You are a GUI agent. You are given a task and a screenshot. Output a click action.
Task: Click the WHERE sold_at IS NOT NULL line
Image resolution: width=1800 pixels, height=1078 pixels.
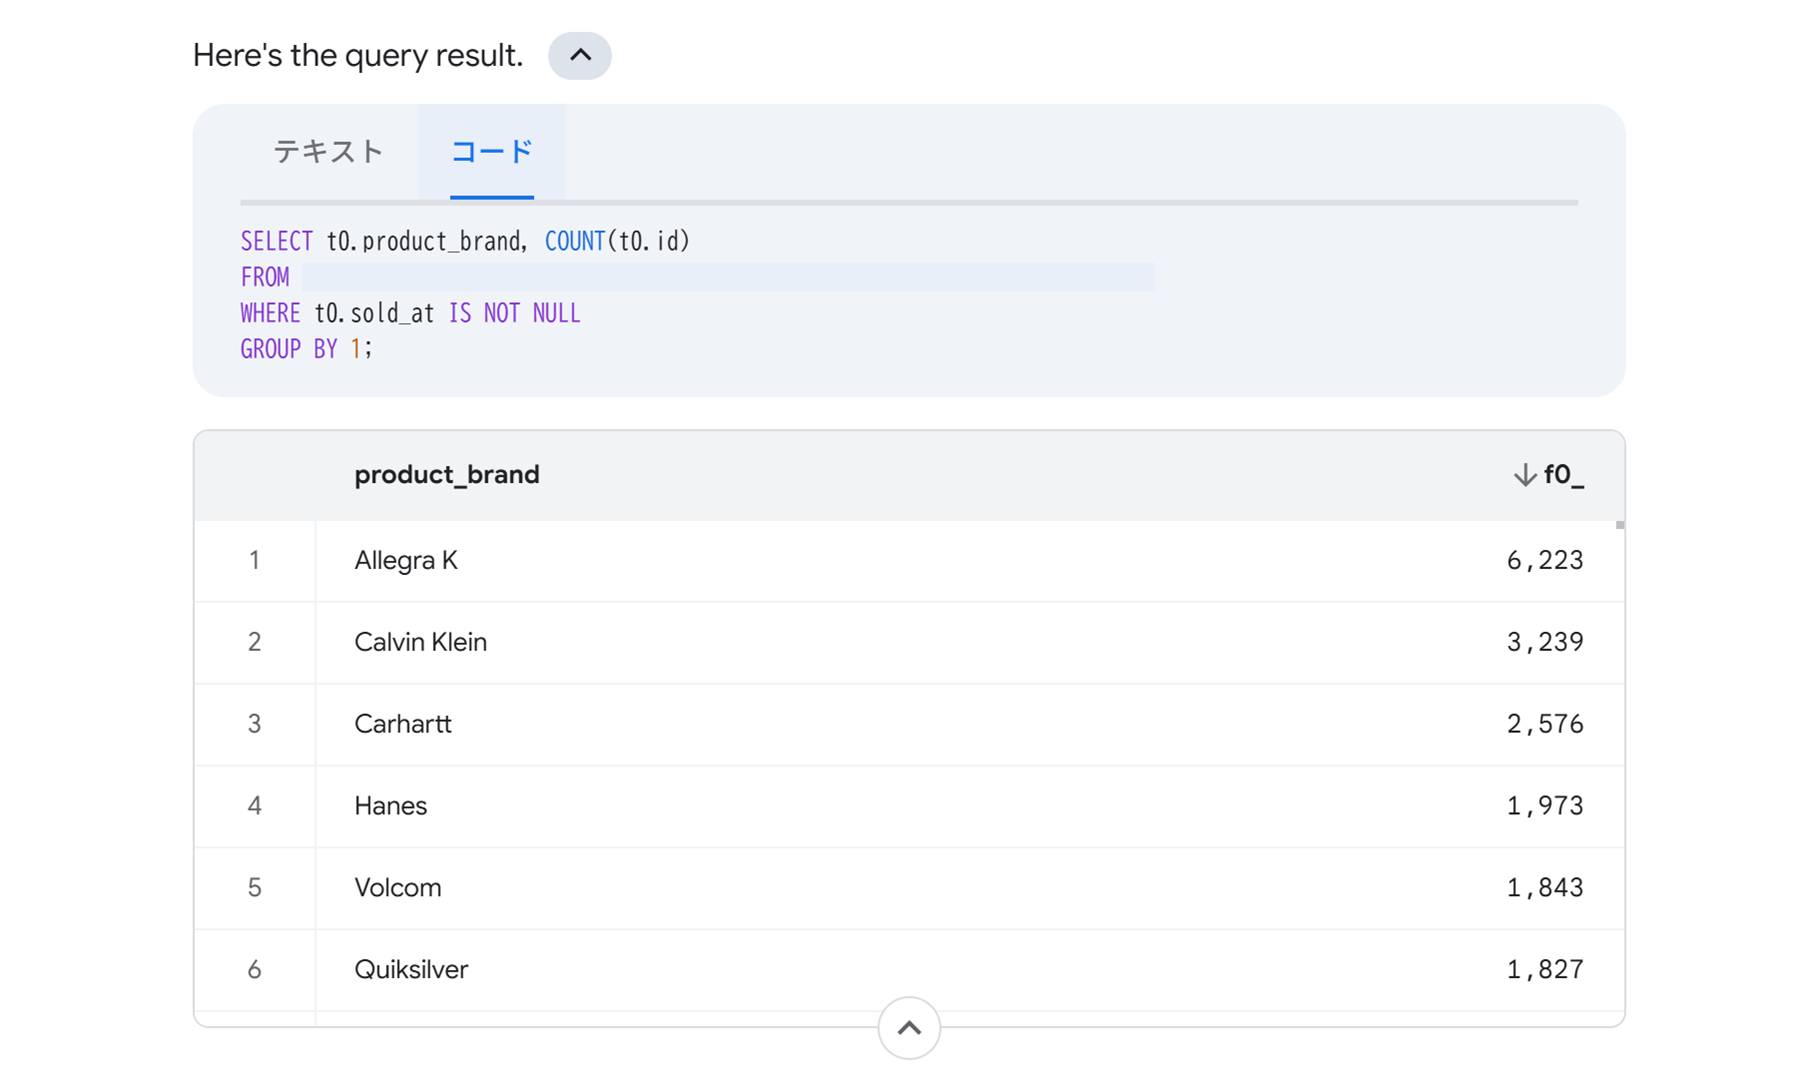click(410, 313)
